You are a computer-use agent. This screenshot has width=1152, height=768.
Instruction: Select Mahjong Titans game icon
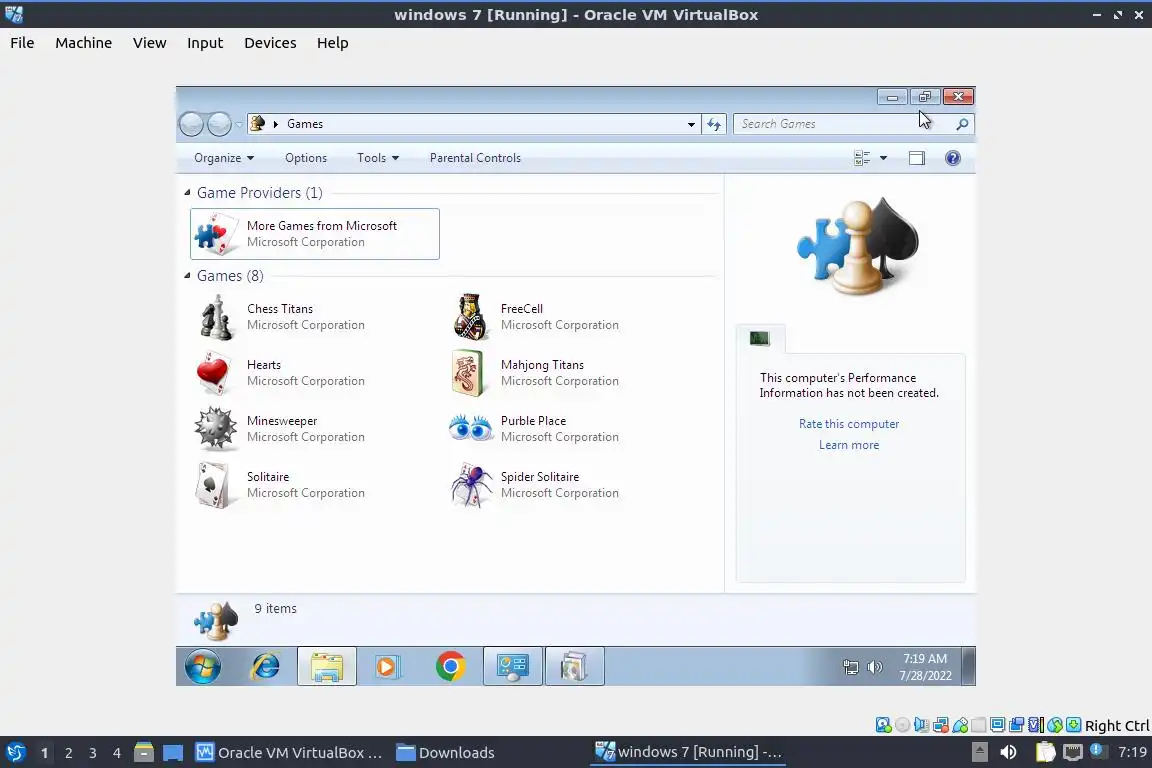pos(467,373)
